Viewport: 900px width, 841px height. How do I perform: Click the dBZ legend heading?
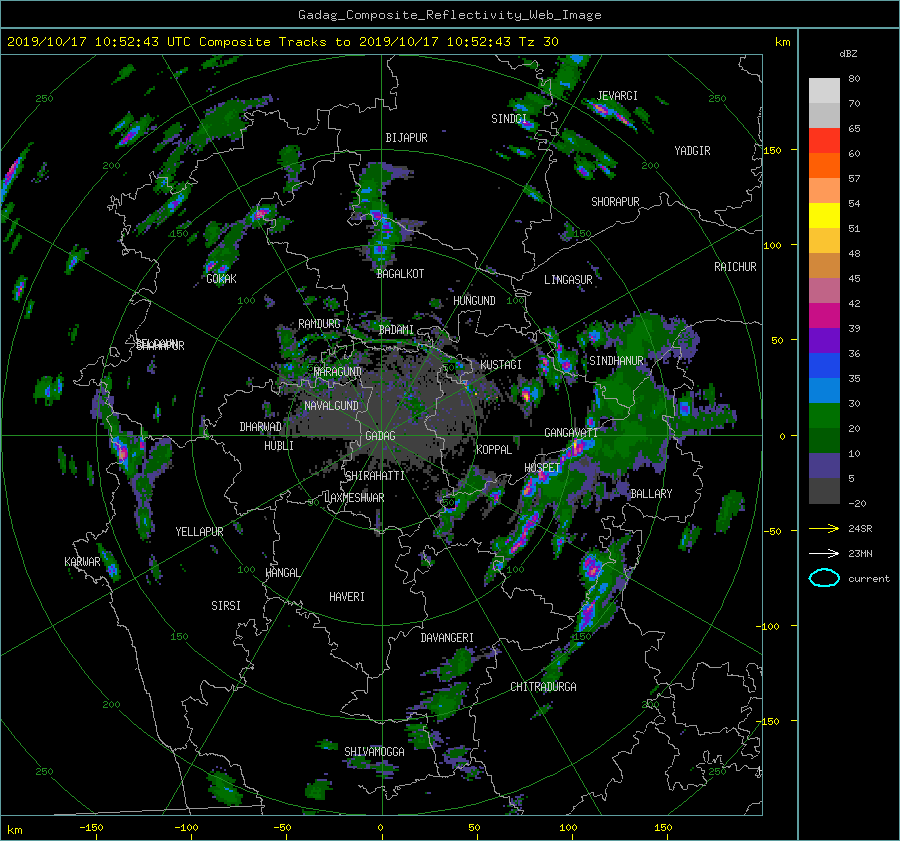coord(848,54)
